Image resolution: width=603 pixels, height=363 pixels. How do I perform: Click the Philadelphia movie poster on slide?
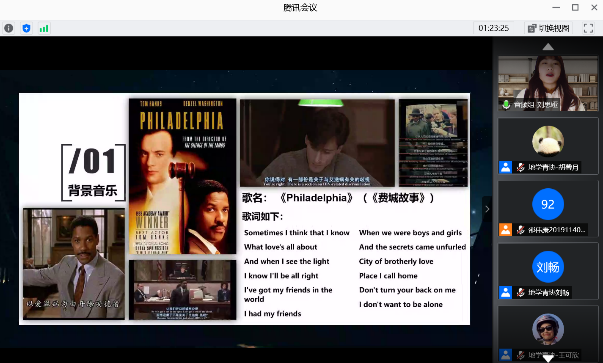[182, 177]
